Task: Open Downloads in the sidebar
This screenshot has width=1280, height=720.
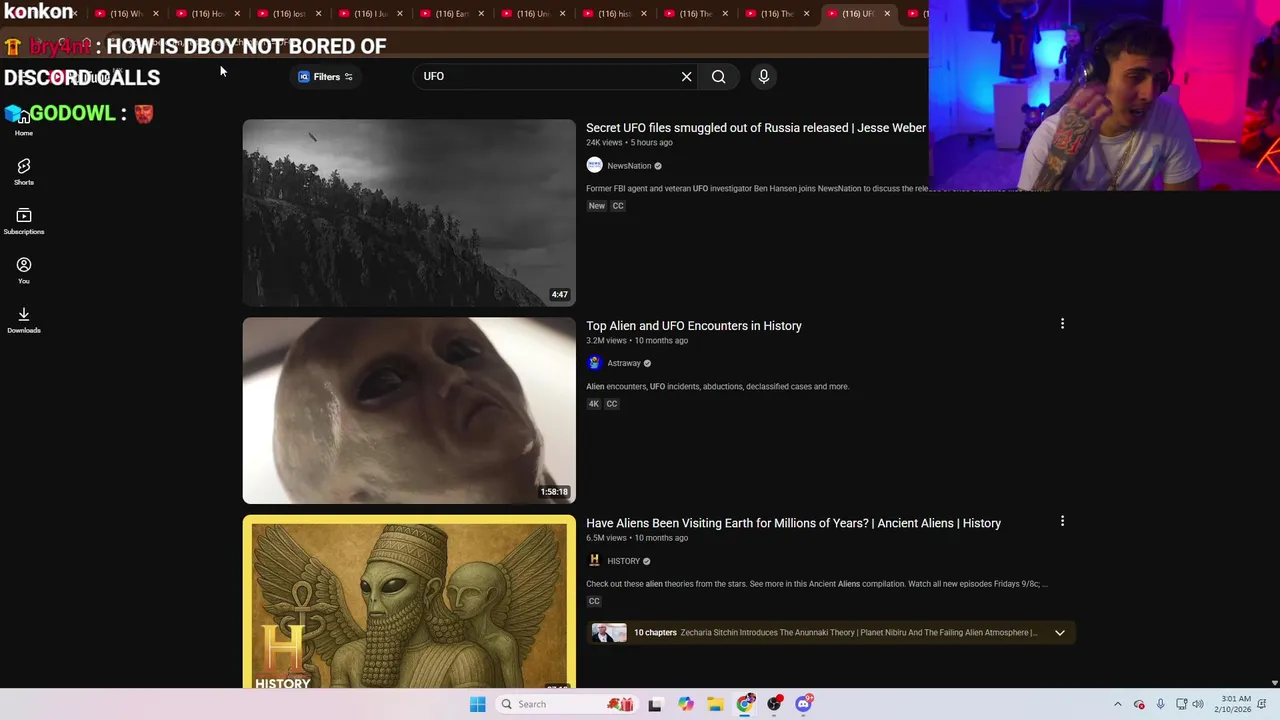Action: tap(24, 320)
